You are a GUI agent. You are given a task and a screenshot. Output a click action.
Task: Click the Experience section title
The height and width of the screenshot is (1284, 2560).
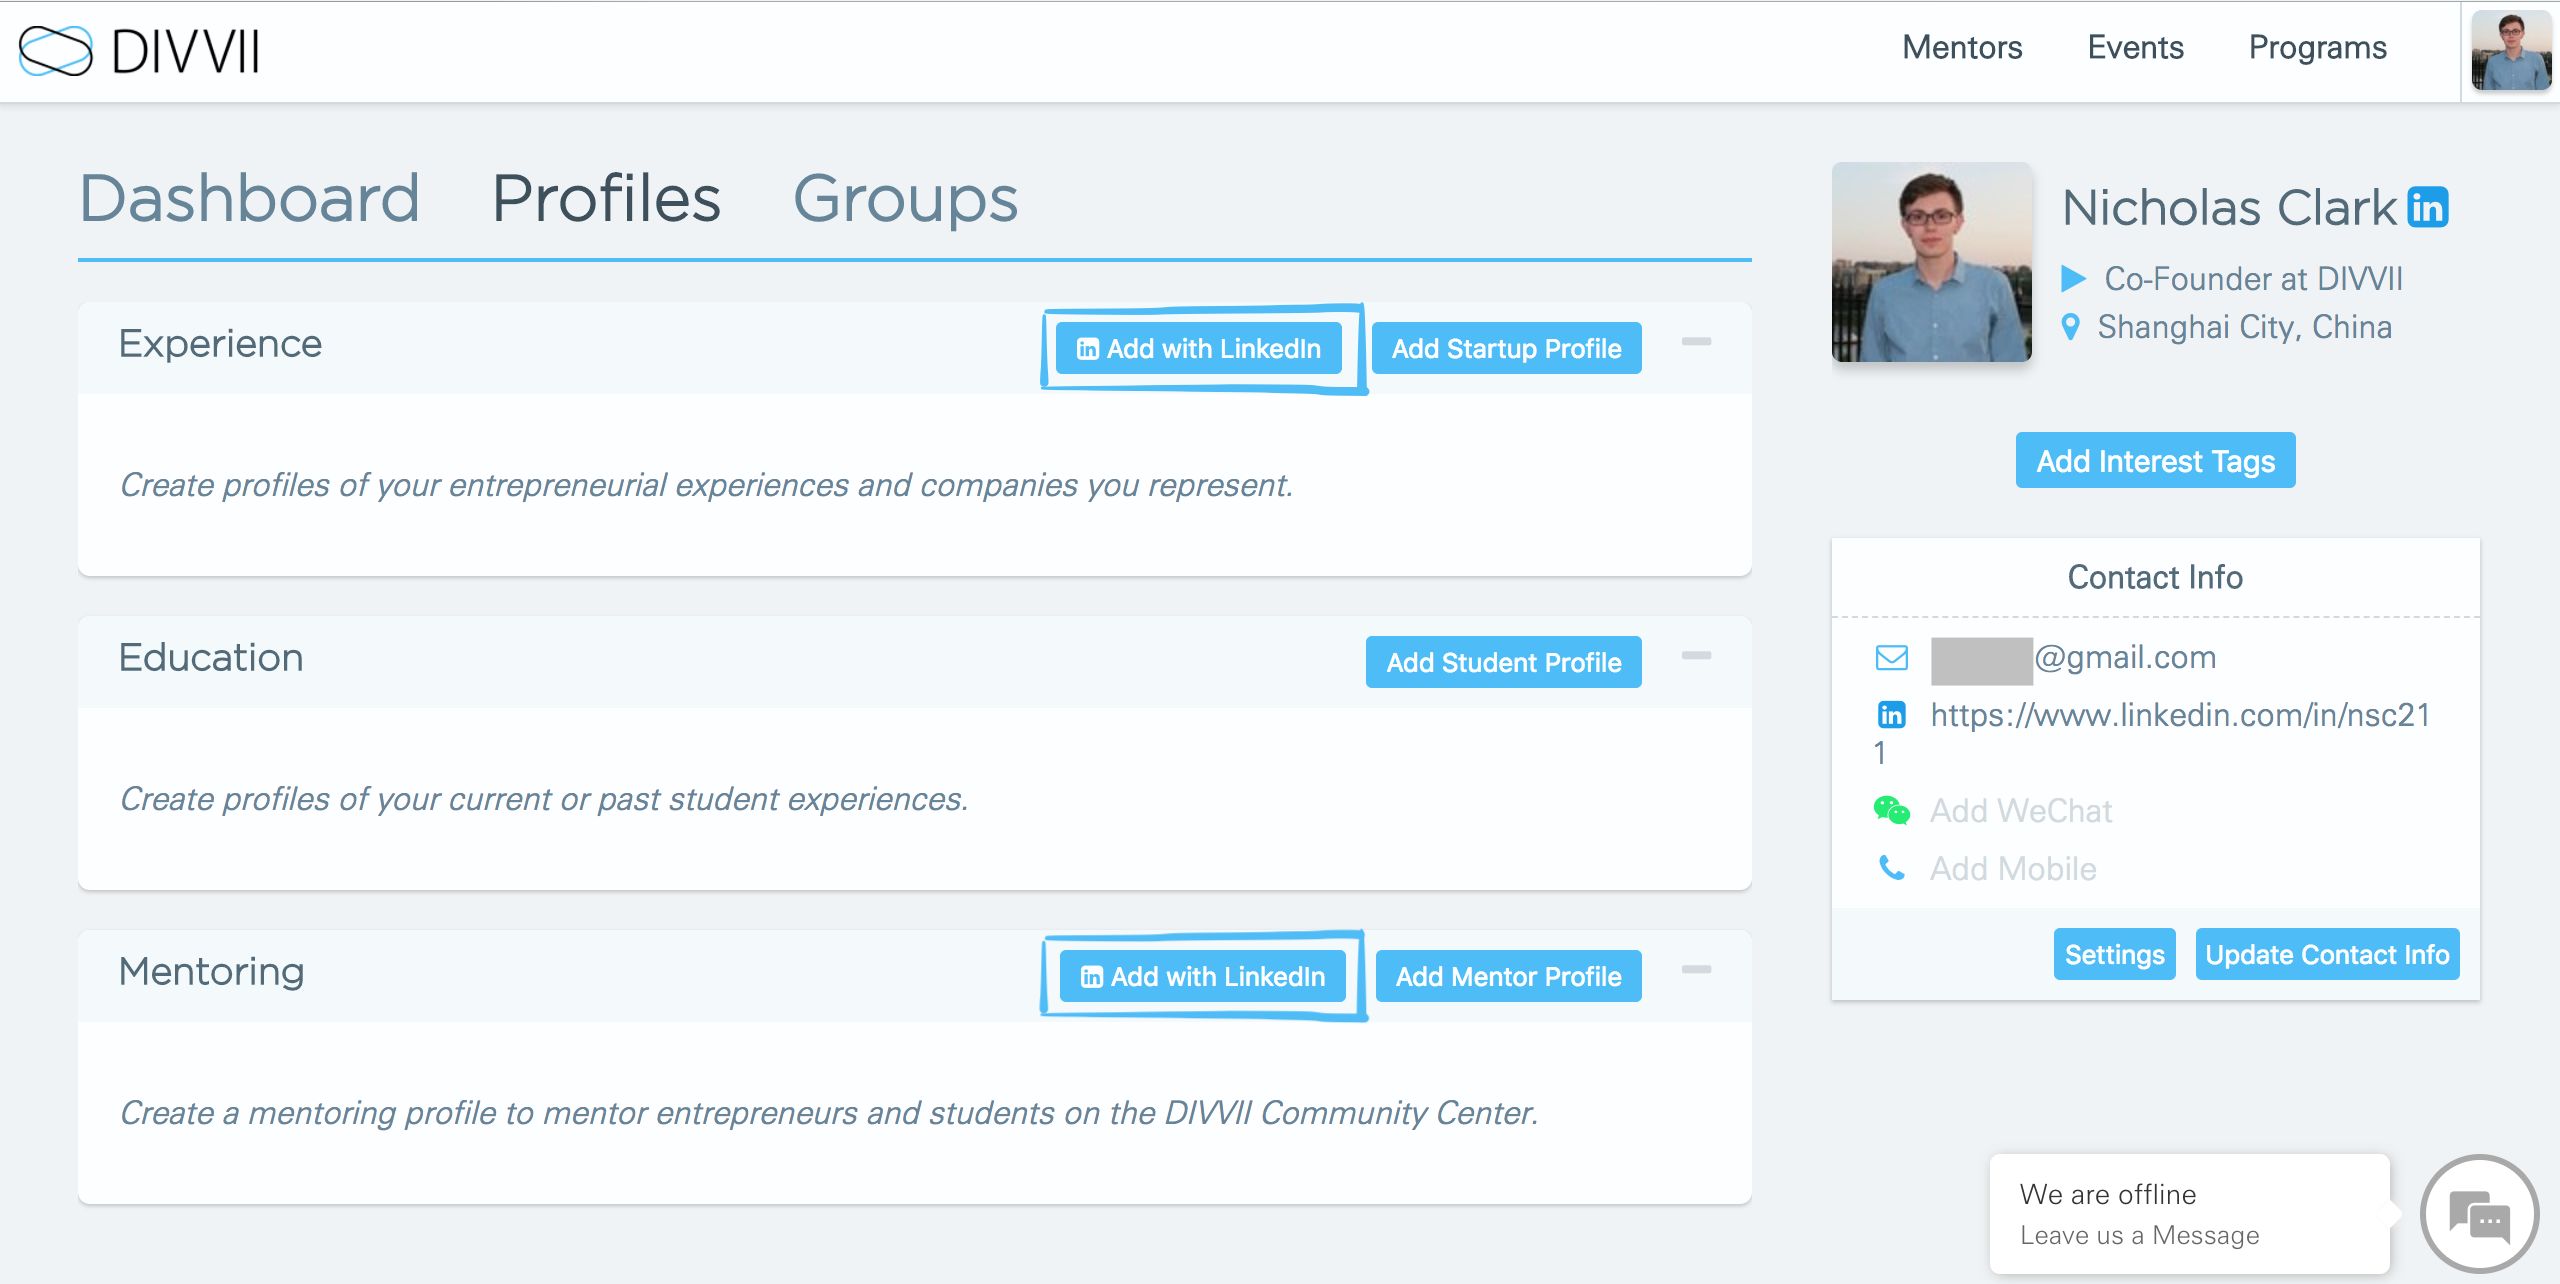[x=220, y=344]
